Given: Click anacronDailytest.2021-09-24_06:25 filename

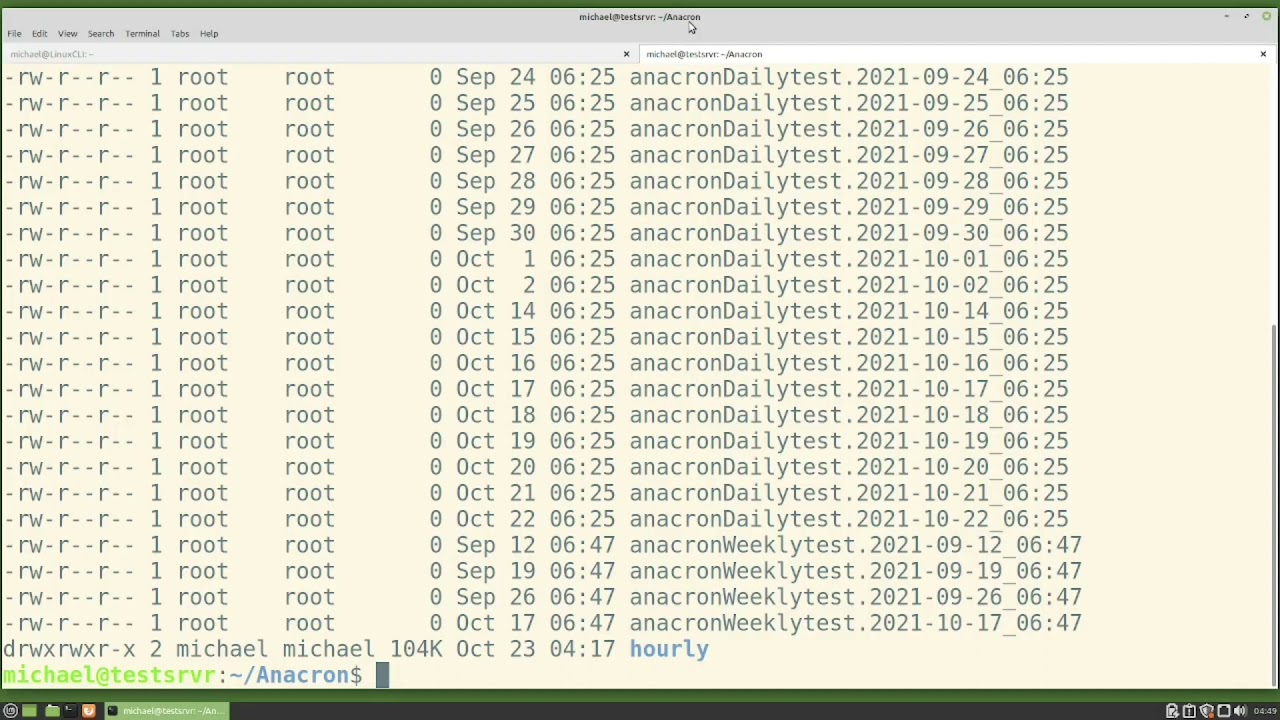Looking at the screenshot, I should pos(849,77).
